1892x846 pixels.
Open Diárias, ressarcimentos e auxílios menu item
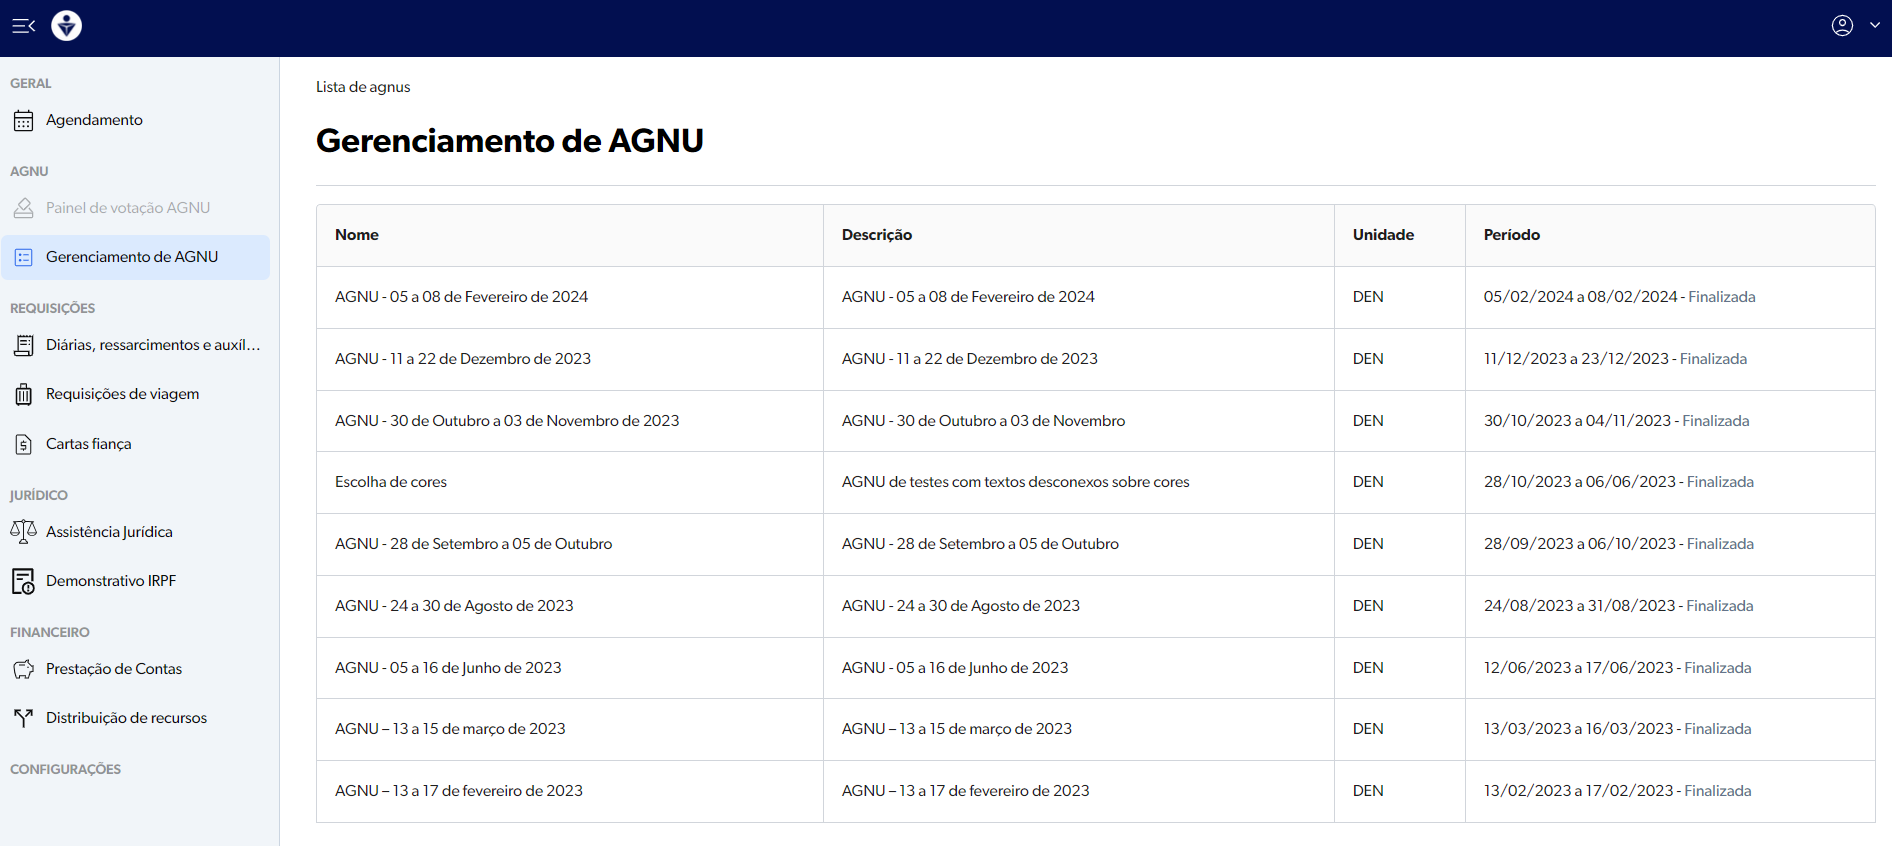[x=152, y=345]
